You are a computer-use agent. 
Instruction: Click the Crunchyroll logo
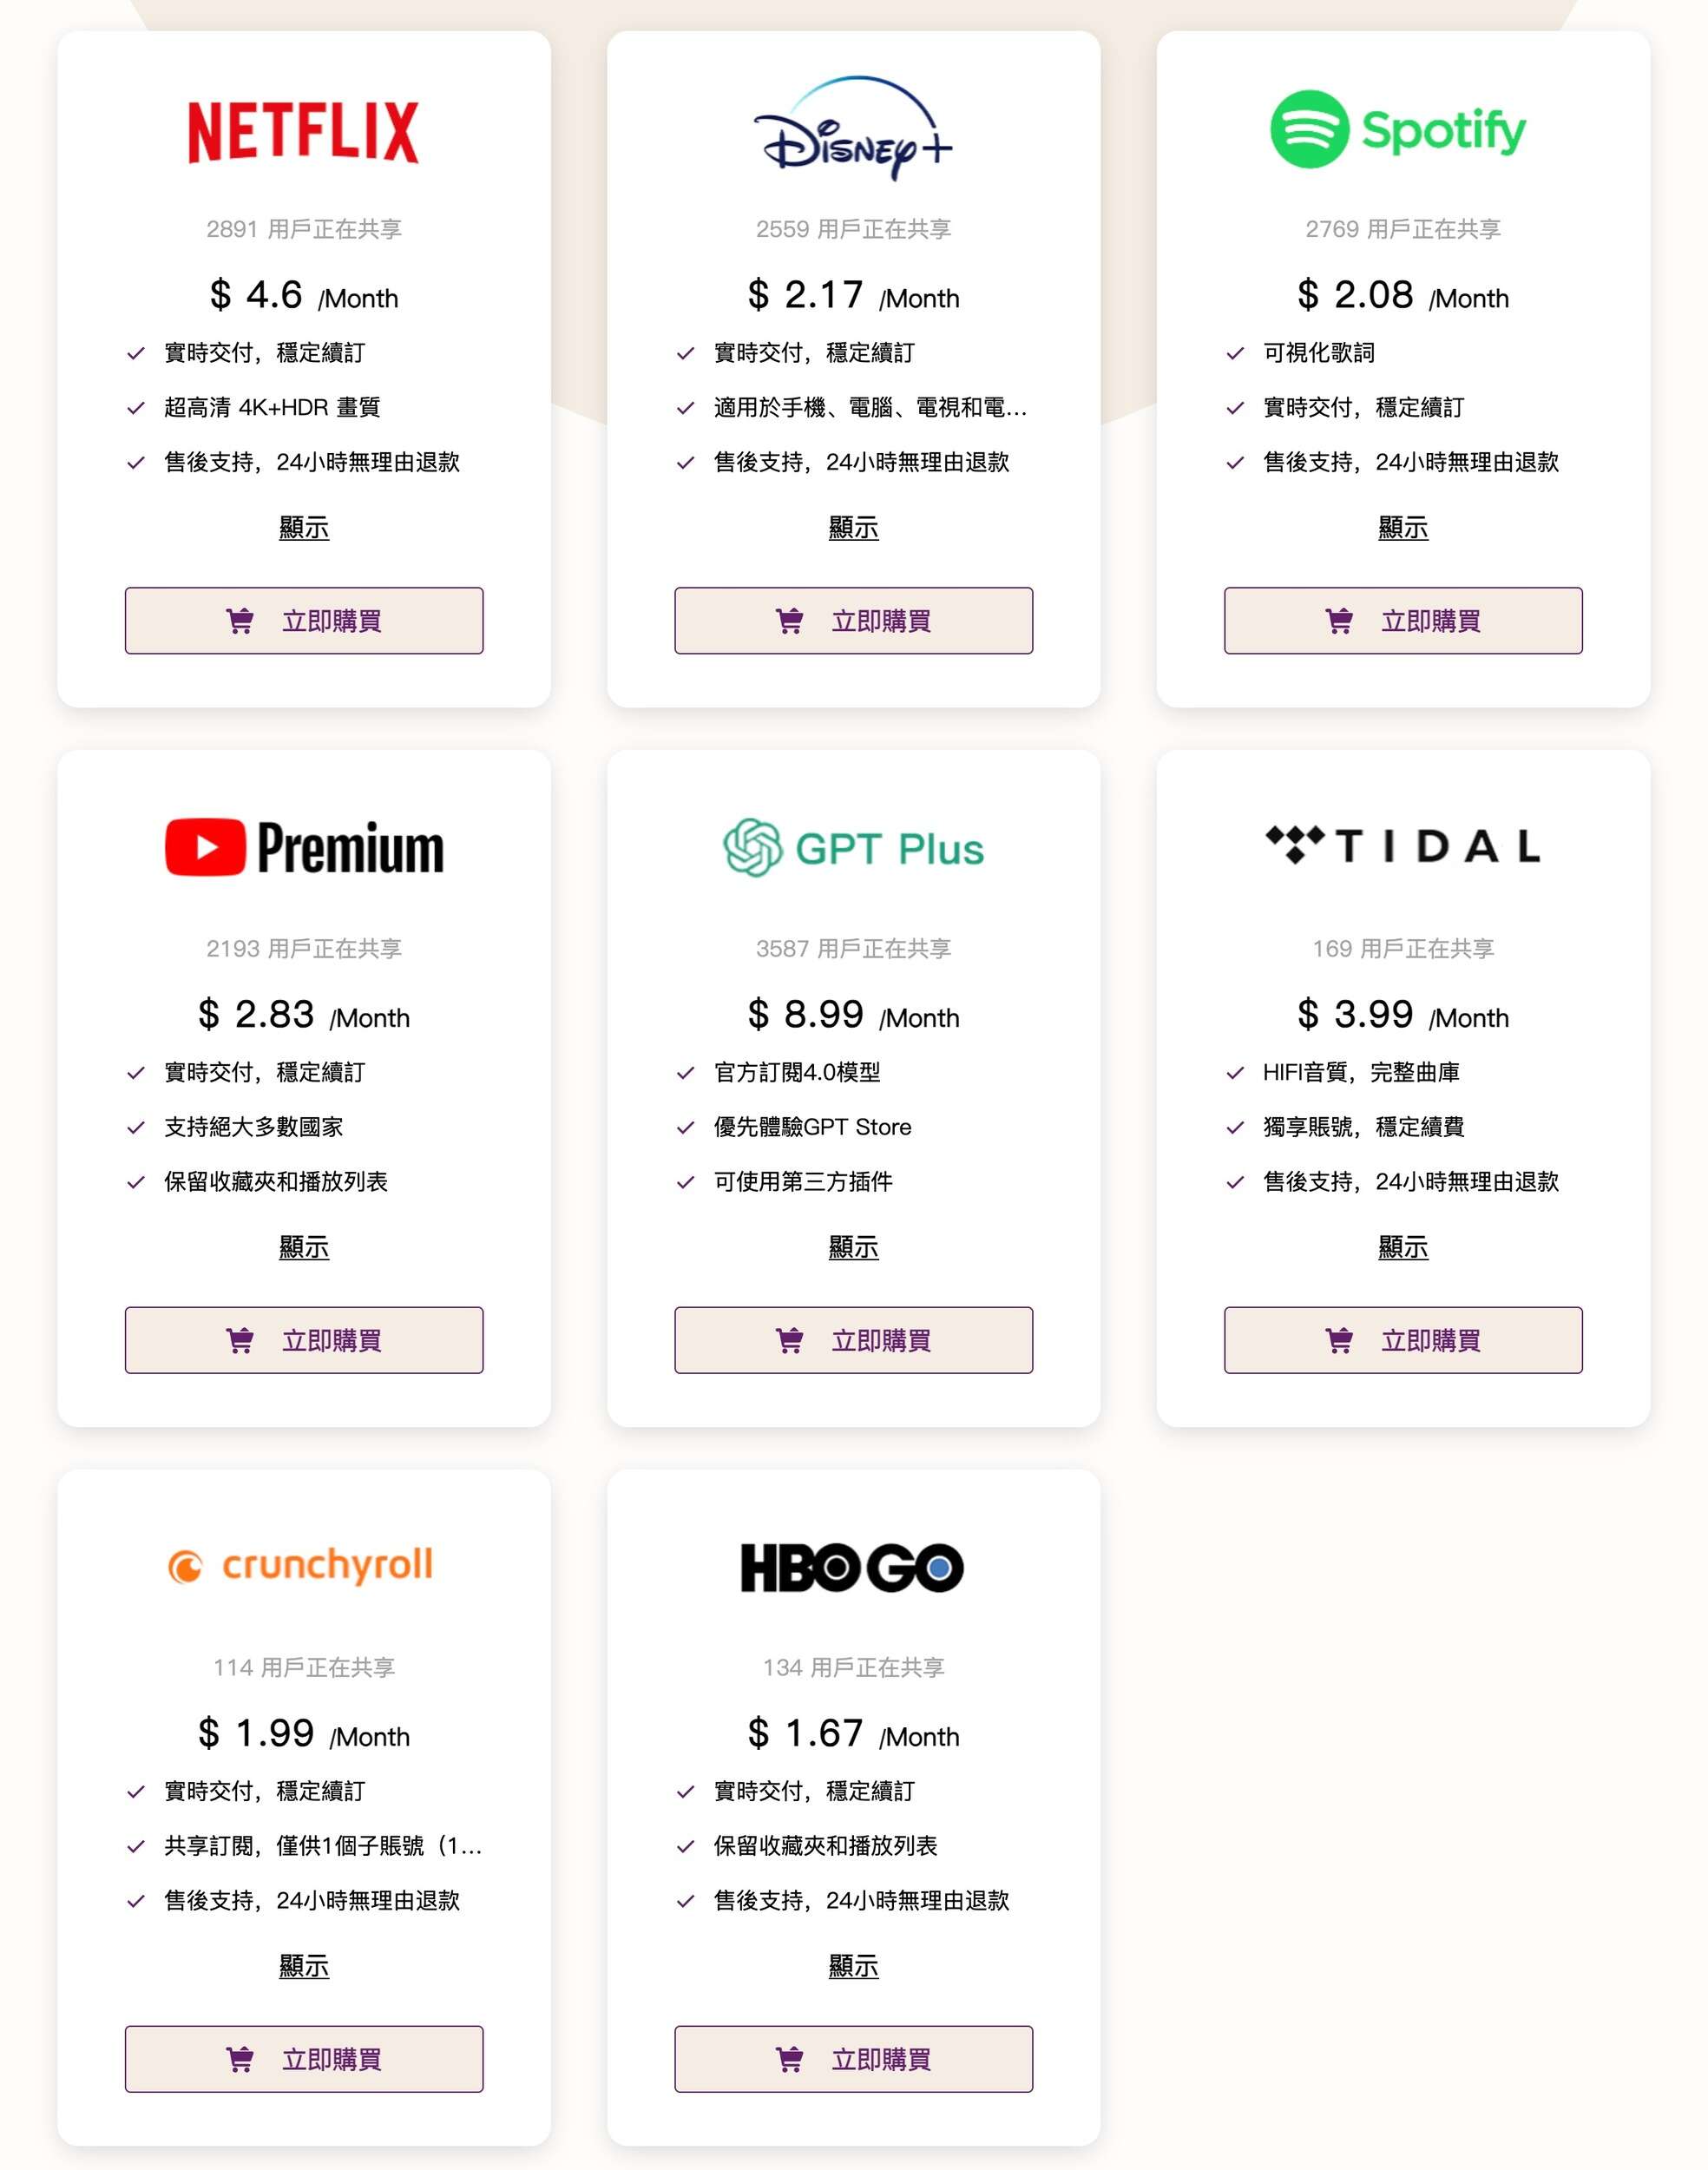click(x=302, y=1566)
